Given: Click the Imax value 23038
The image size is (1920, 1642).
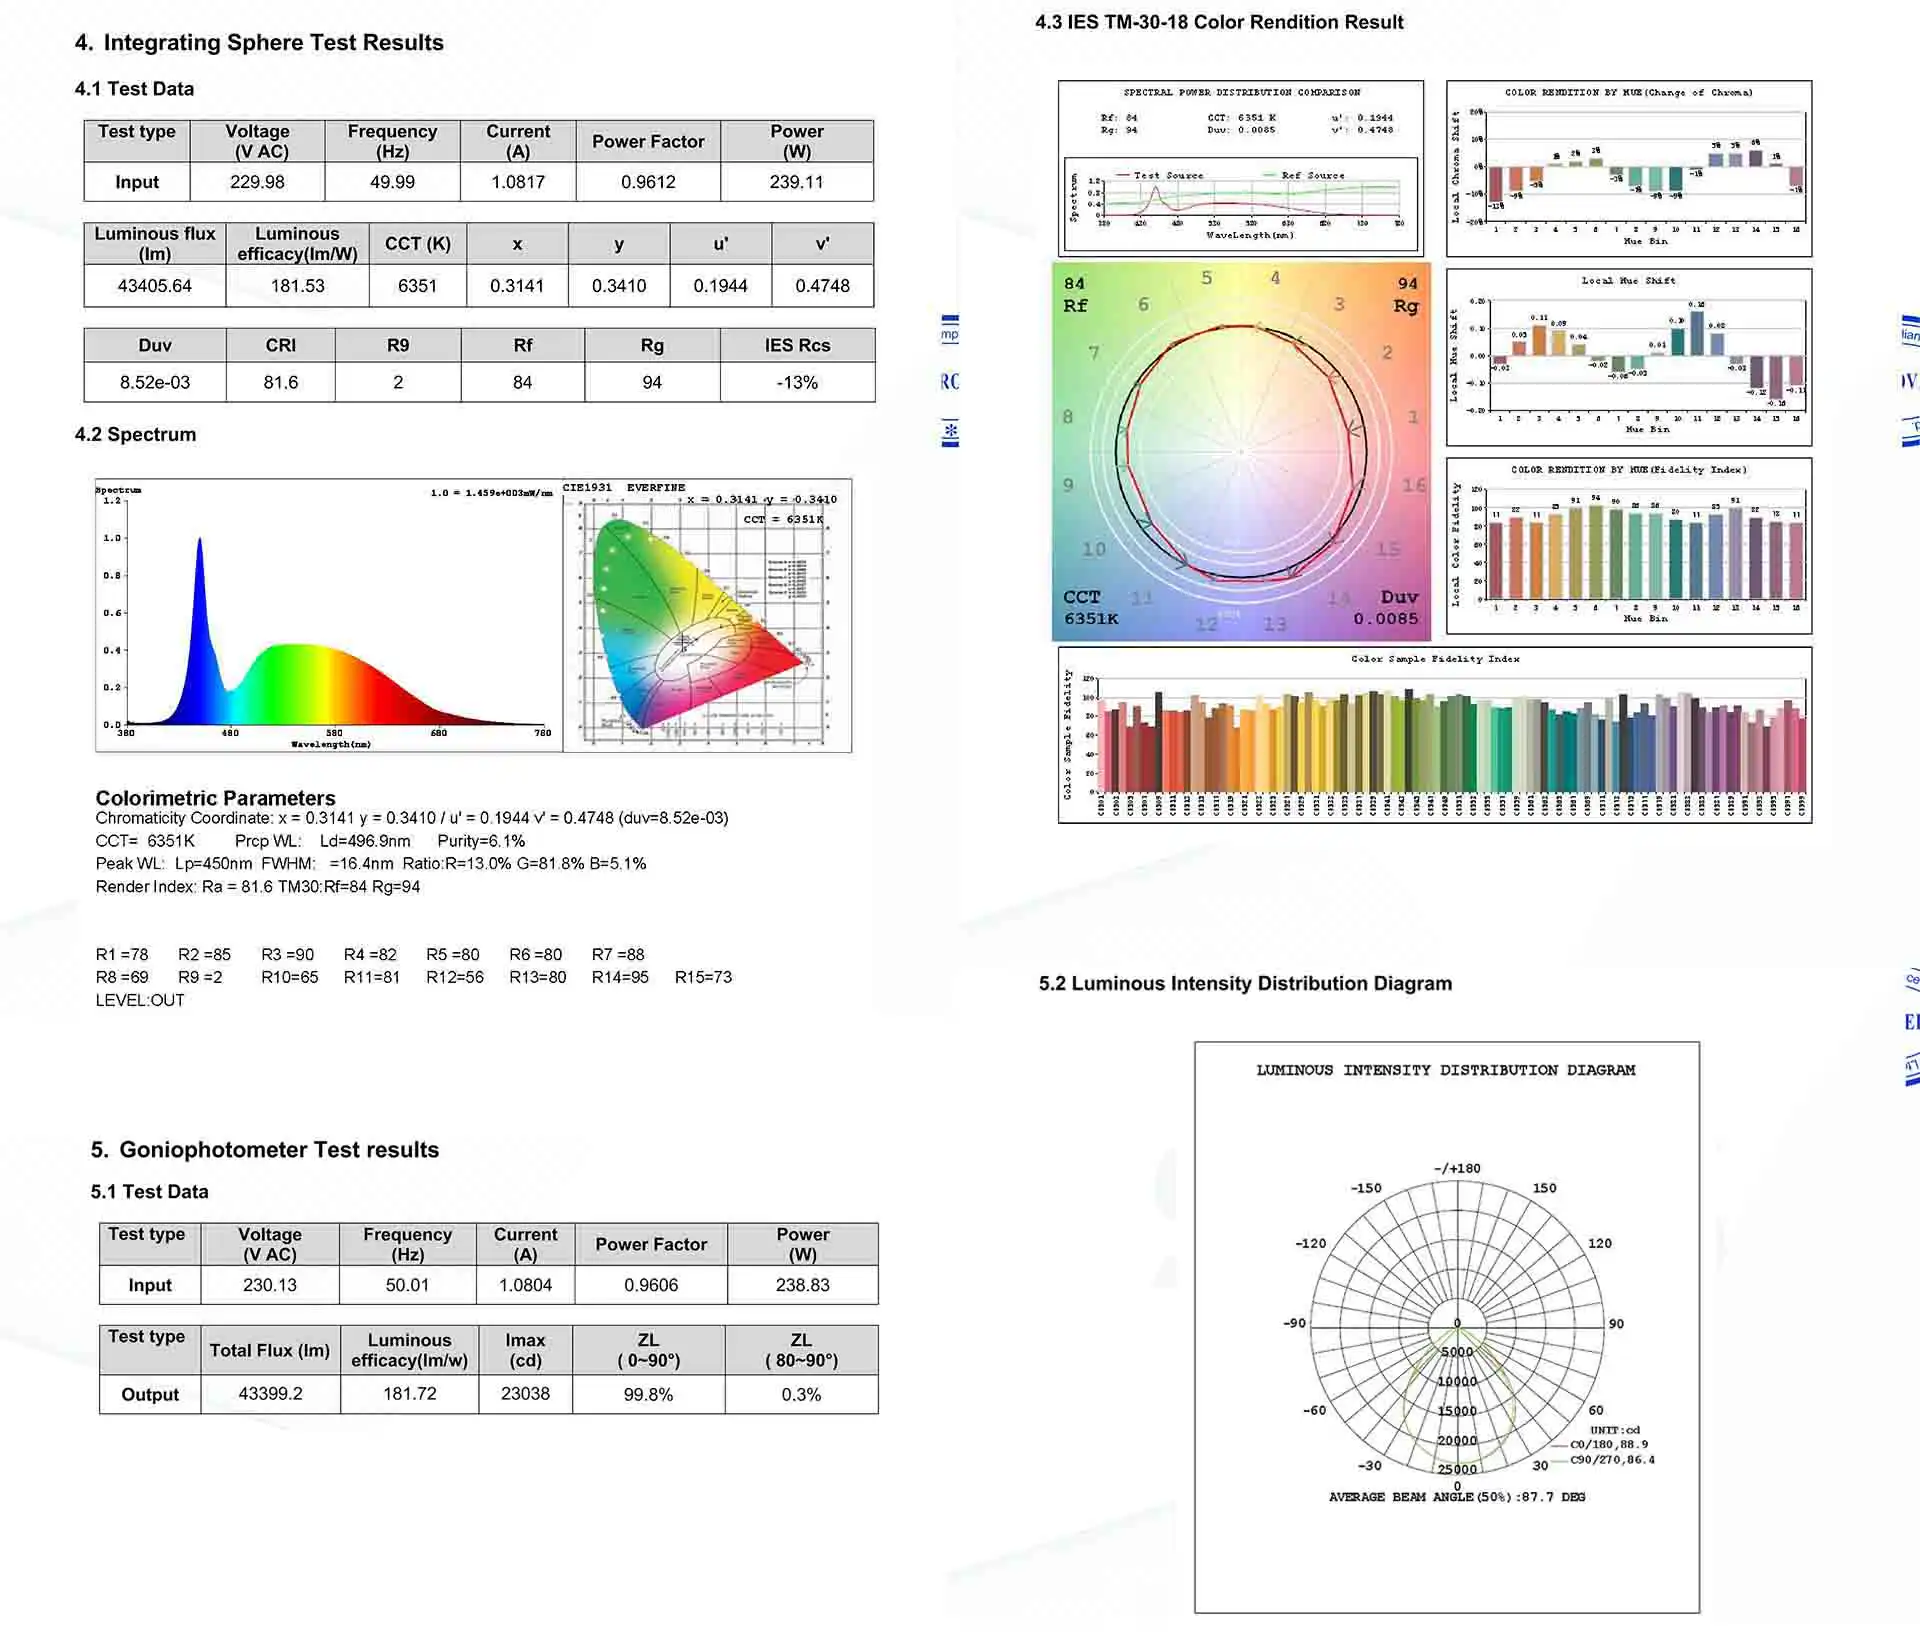Looking at the screenshot, I should (x=525, y=1394).
